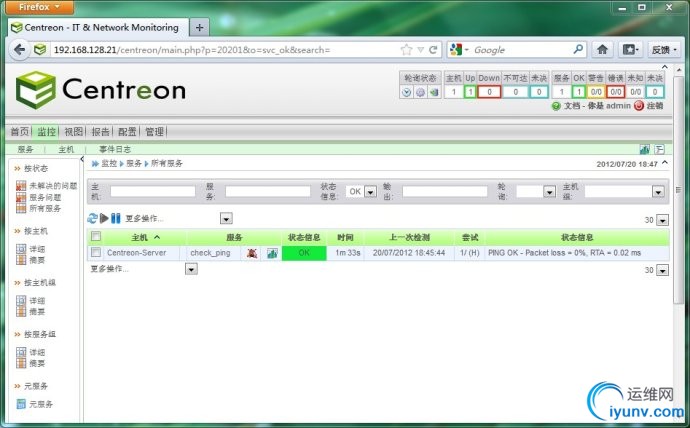The height and width of the screenshot is (428, 690).
Task: Click the icon beside 服务问题
Action: pyautogui.click(x=21, y=197)
